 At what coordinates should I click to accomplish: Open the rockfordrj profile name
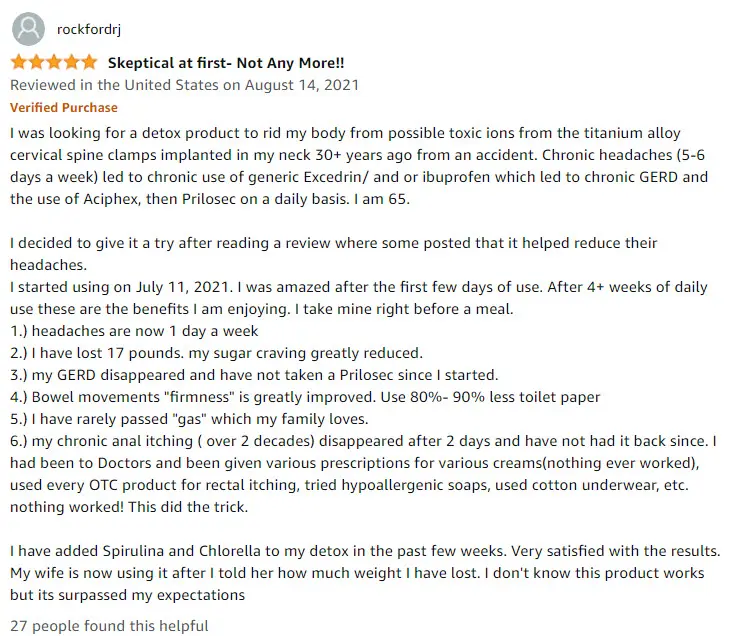coord(89,29)
